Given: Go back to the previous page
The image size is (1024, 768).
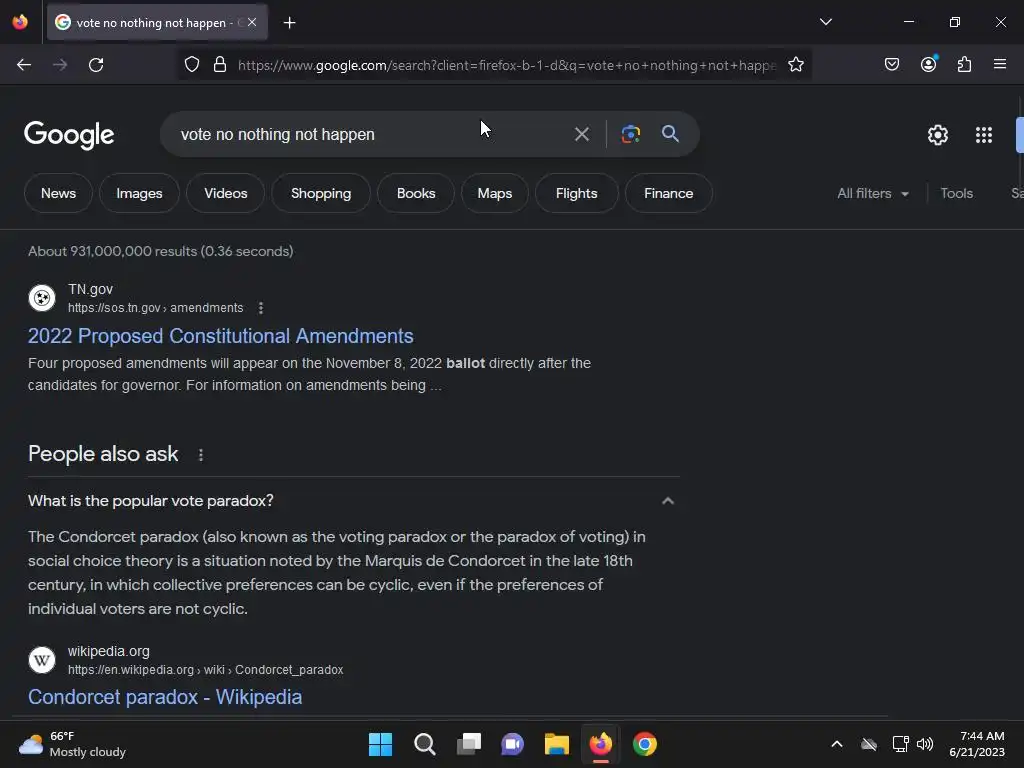Looking at the screenshot, I should (24, 65).
